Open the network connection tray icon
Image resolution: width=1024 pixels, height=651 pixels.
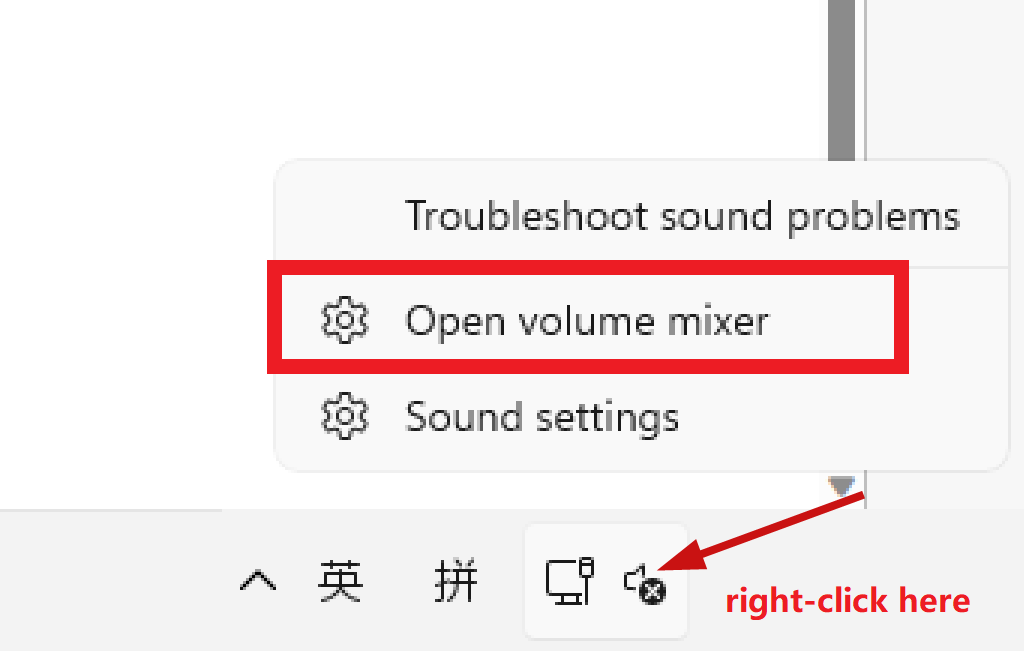[569, 580]
